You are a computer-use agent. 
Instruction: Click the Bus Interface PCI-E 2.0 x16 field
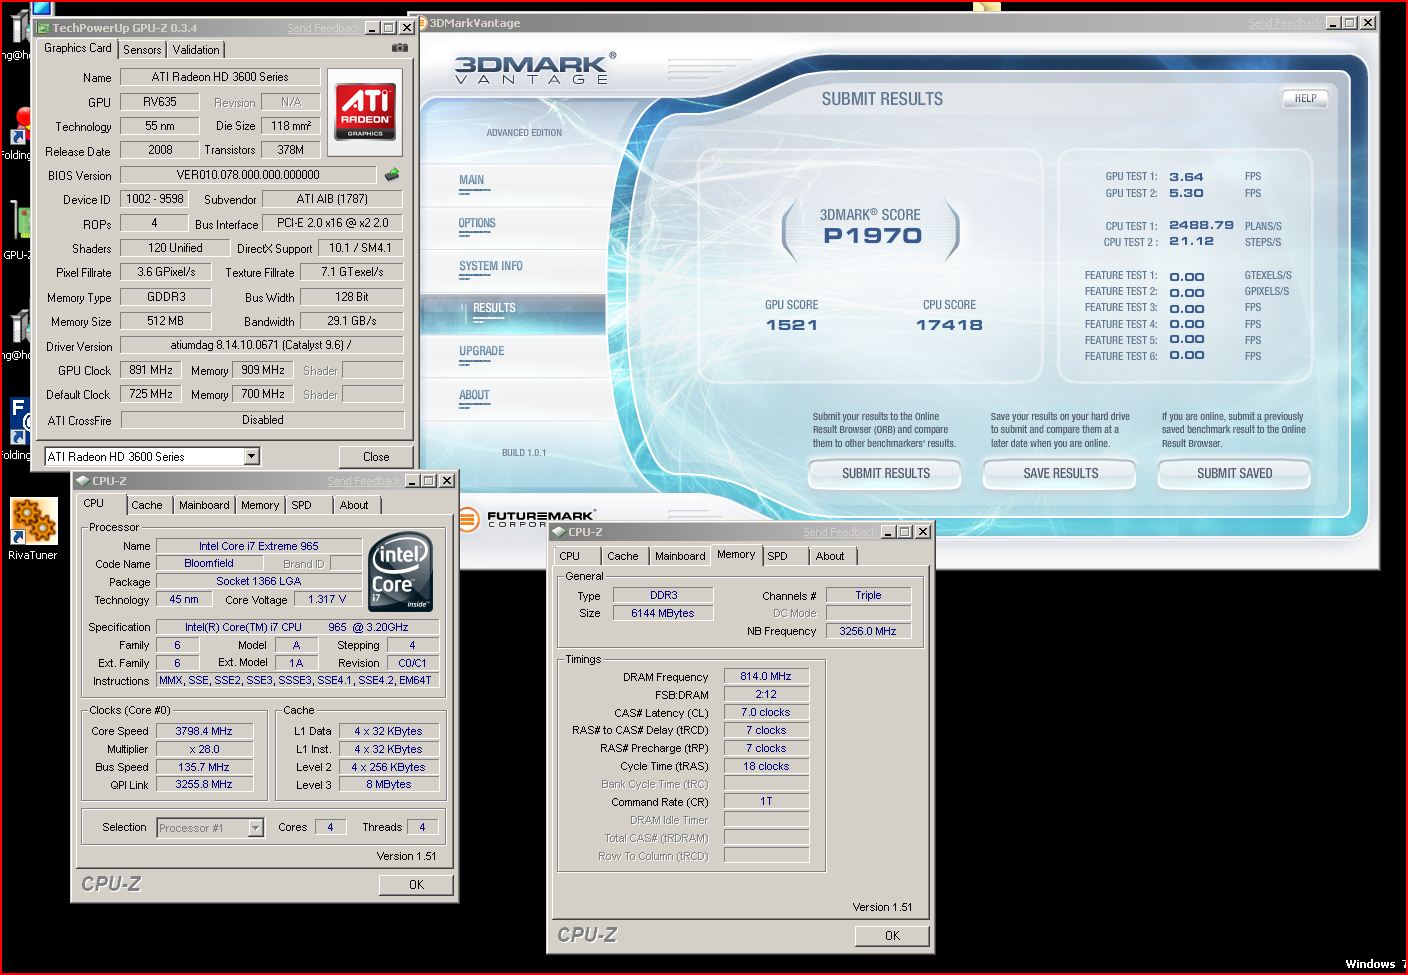[333, 223]
